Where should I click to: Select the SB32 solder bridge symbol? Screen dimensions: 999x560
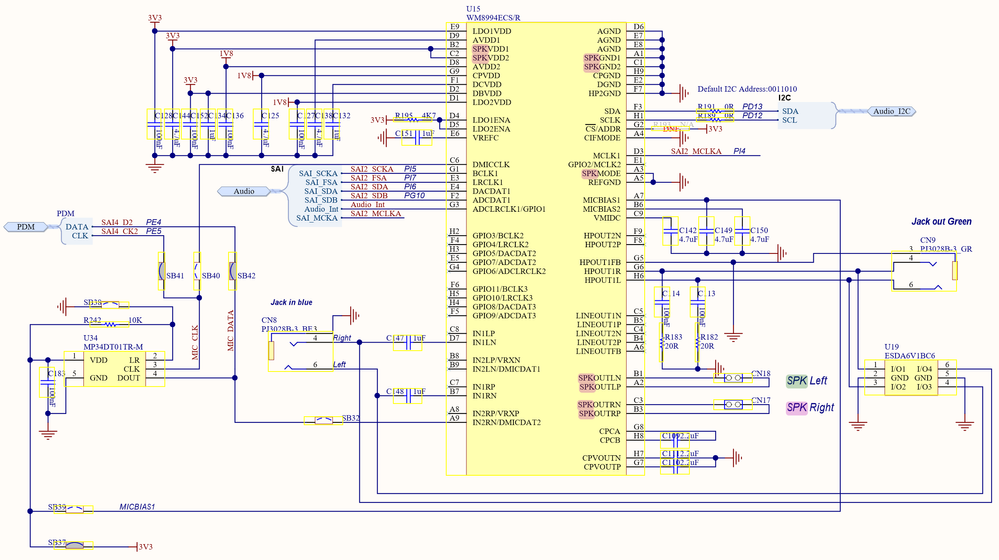pos(324,420)
